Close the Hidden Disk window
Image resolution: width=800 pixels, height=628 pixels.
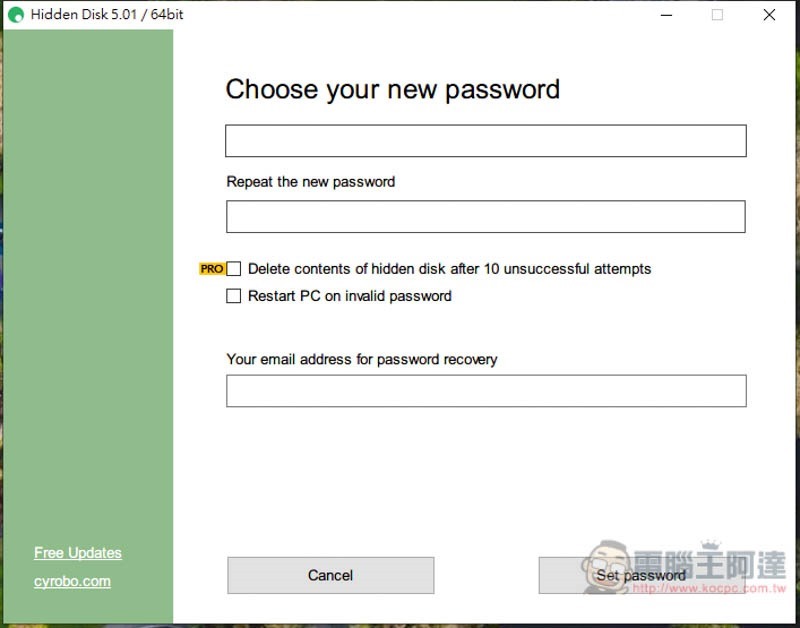coord(769,15)
